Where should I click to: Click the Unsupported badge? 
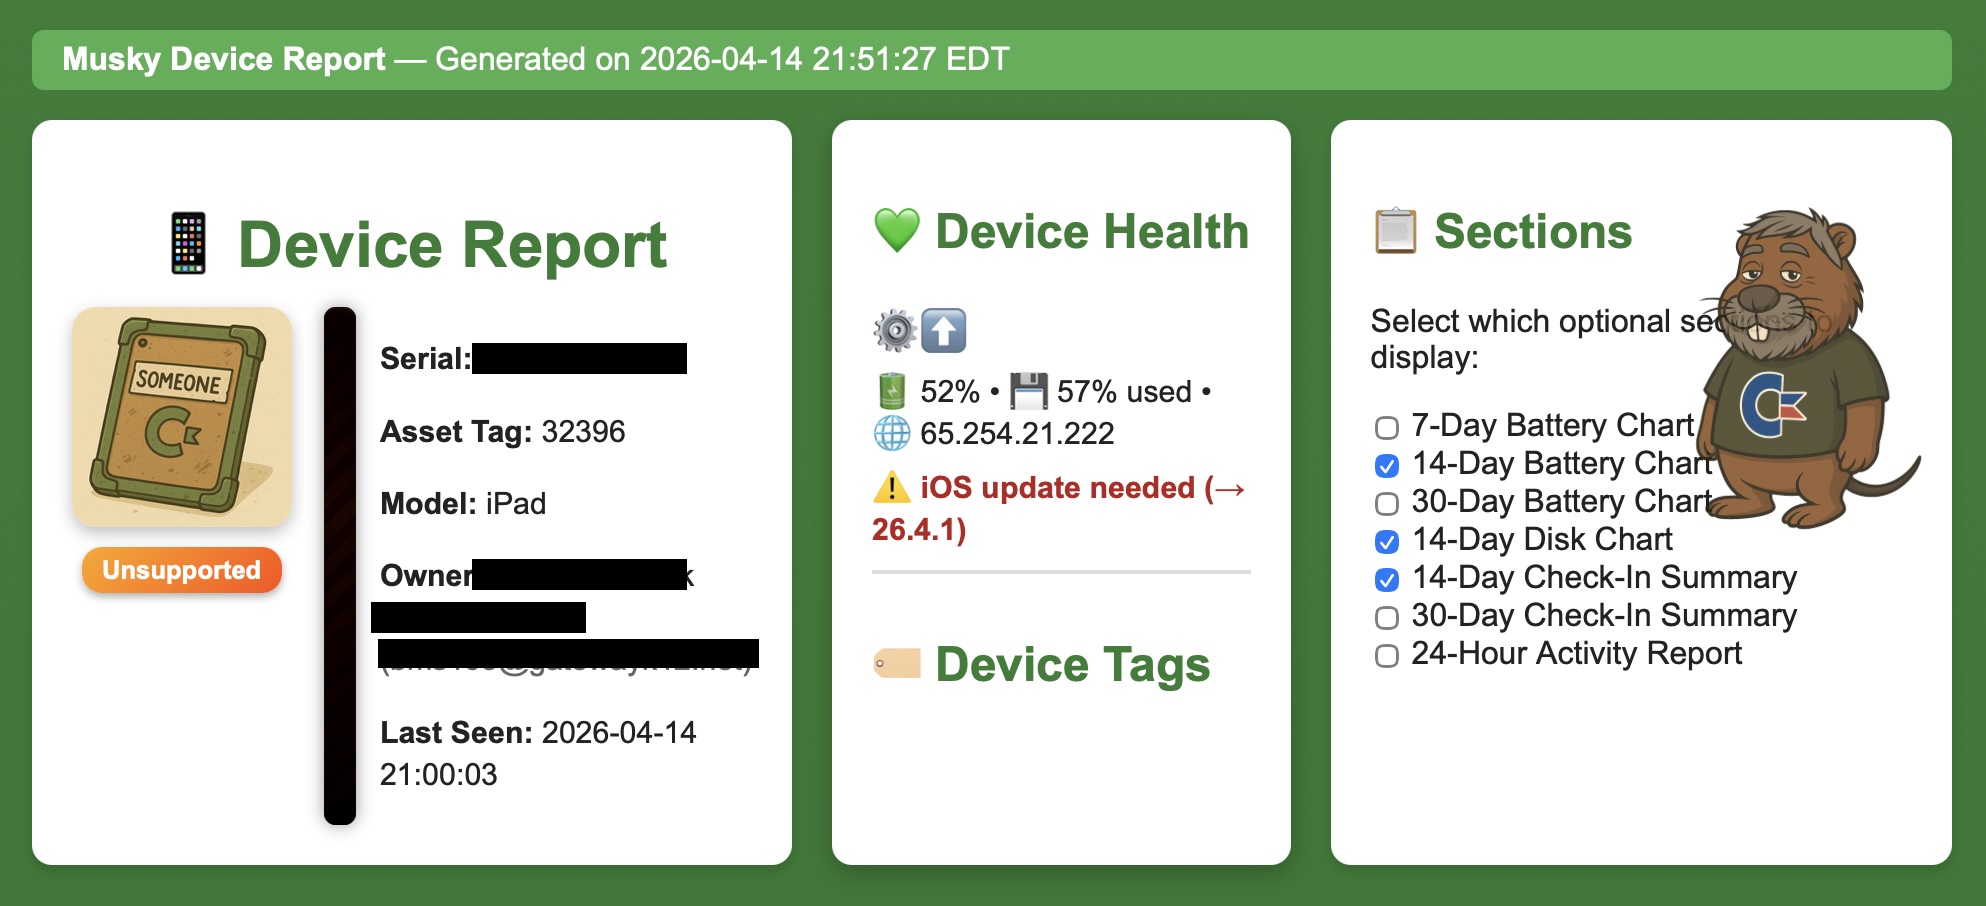(x=181, y=570)
